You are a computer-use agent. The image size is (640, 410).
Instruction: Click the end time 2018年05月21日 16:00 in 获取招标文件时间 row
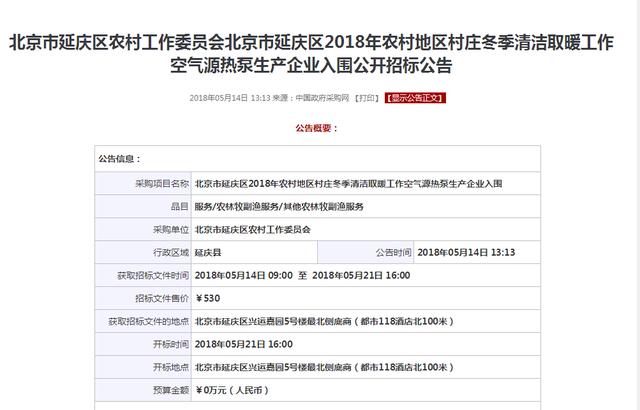(x=361, y=275)
